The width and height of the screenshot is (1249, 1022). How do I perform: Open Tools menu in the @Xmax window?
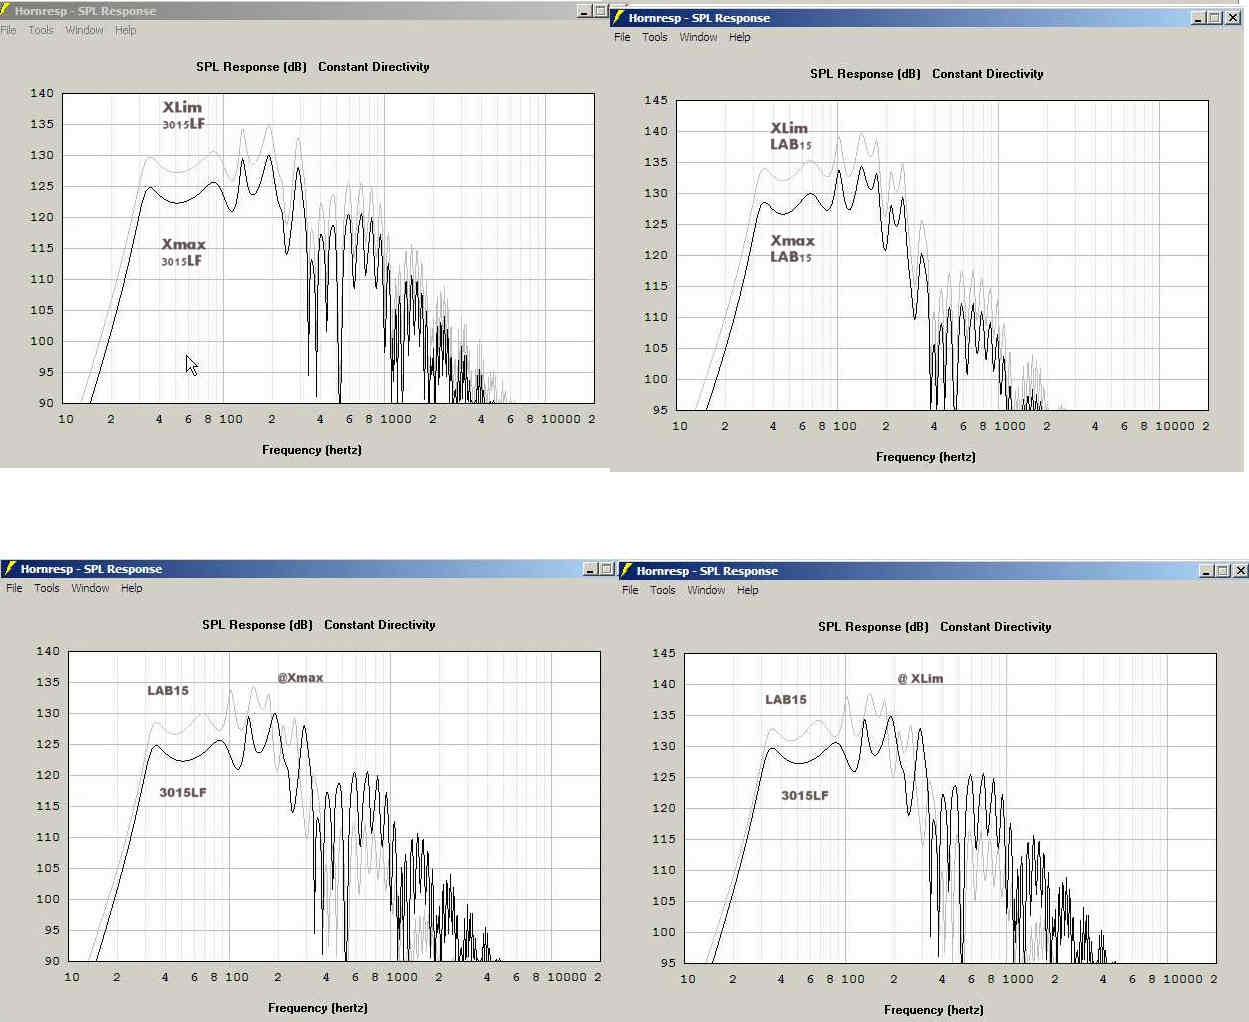(x=47, y=588)
